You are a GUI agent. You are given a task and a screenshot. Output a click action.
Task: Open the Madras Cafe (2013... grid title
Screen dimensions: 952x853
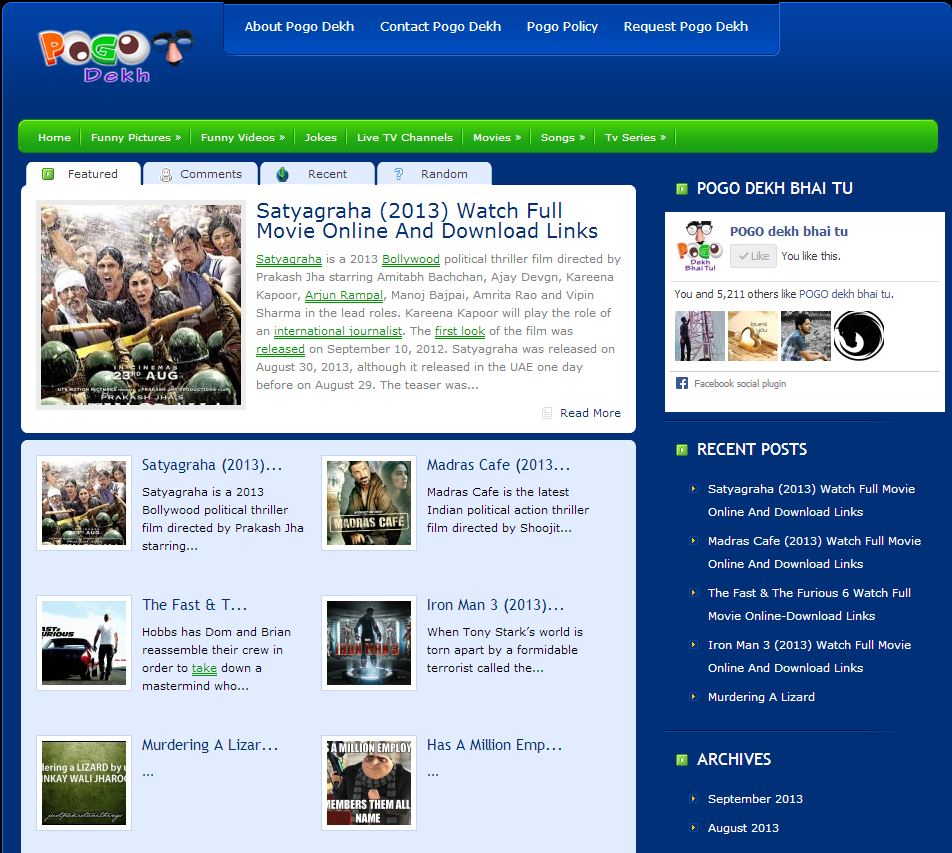pyautogui.click(x=498, y=466)
